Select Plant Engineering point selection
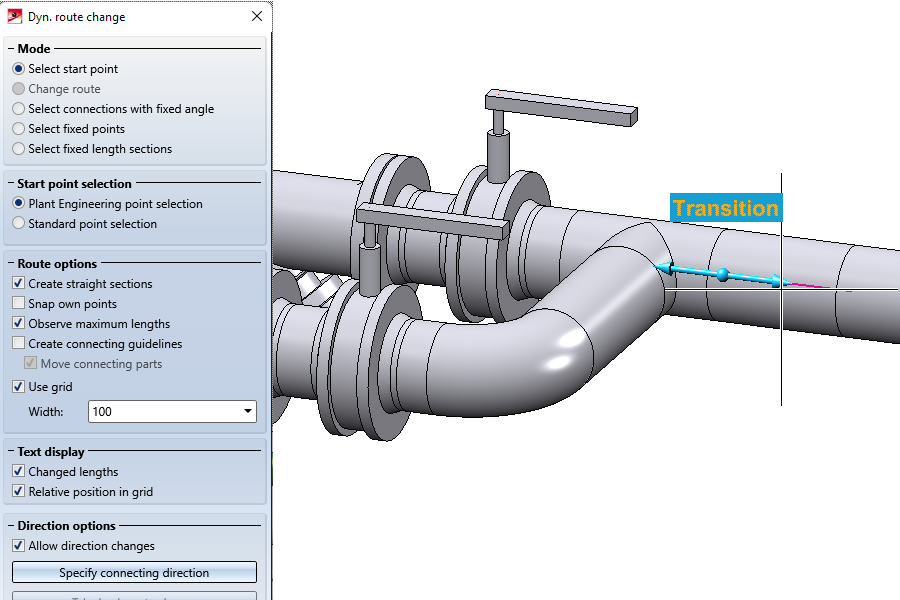The image size is (900, 600). [x=18, y=203]
